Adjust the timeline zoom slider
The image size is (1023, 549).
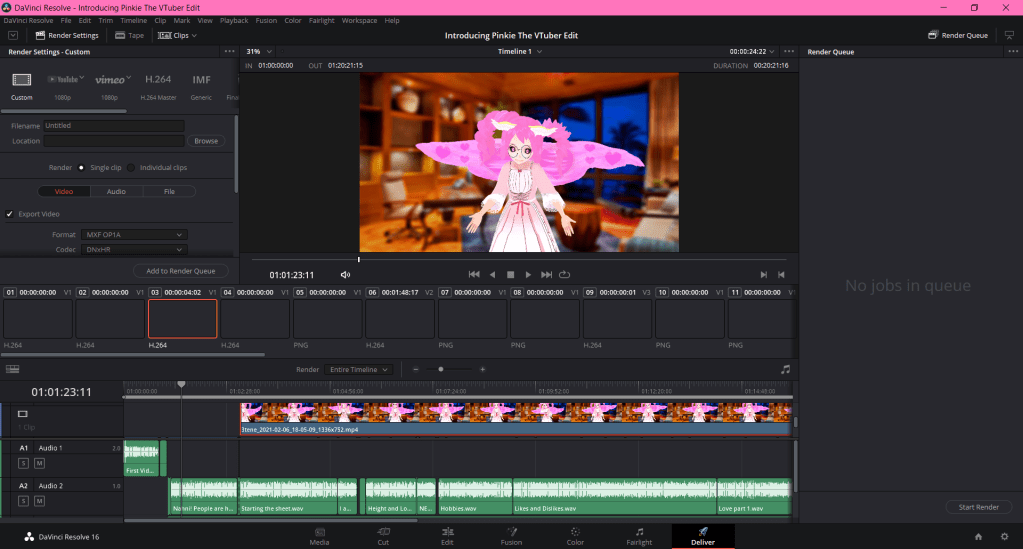click(x=441, y=369)
